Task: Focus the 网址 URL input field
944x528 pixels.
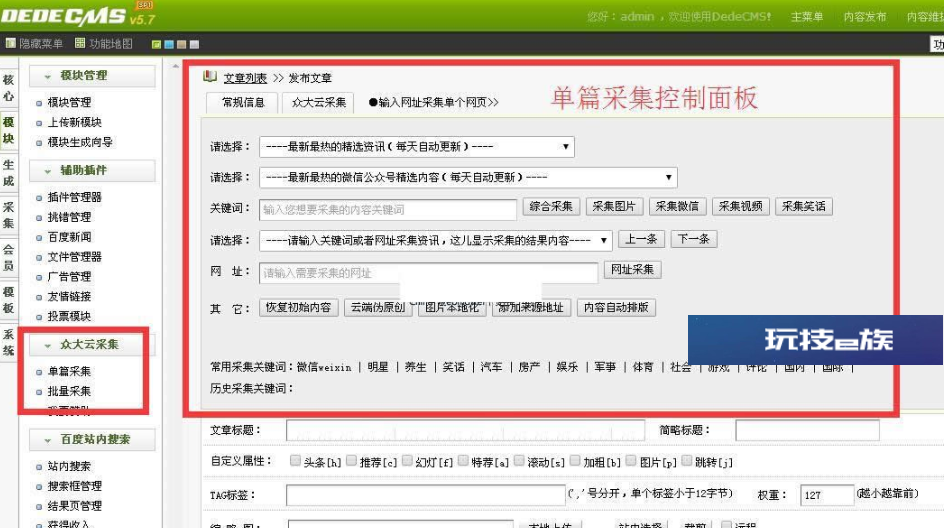Action: pos(429,273)
